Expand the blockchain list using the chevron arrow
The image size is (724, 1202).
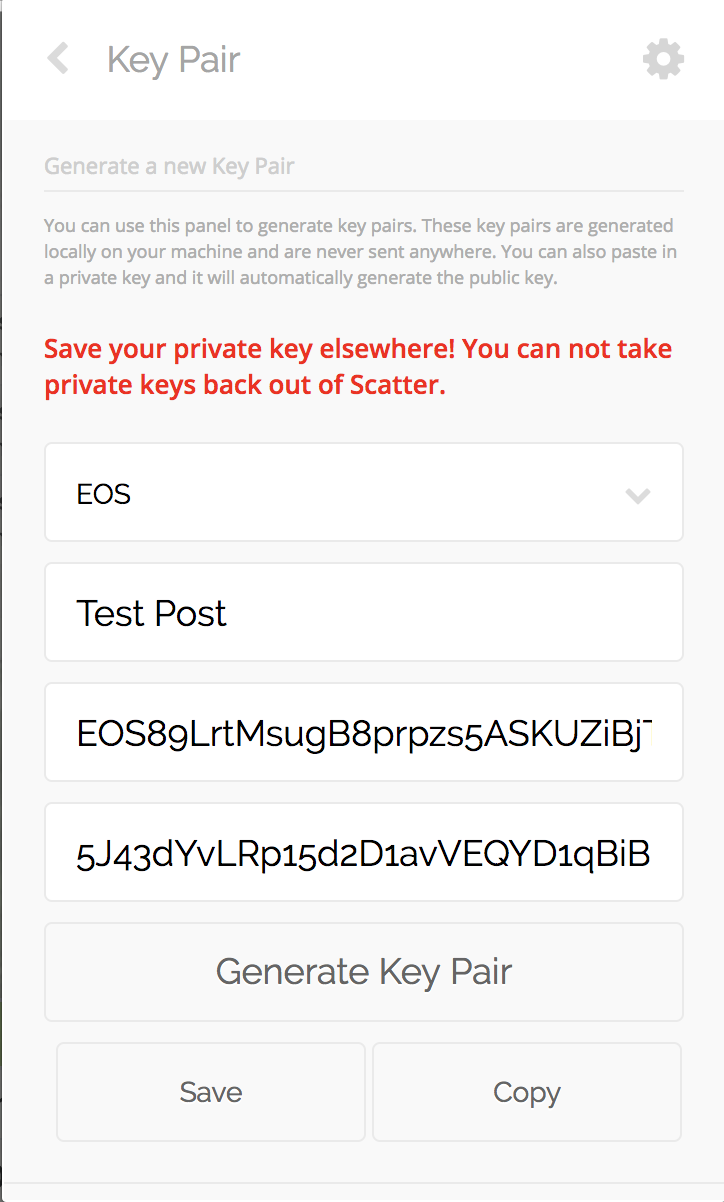(x=637, y=495)
